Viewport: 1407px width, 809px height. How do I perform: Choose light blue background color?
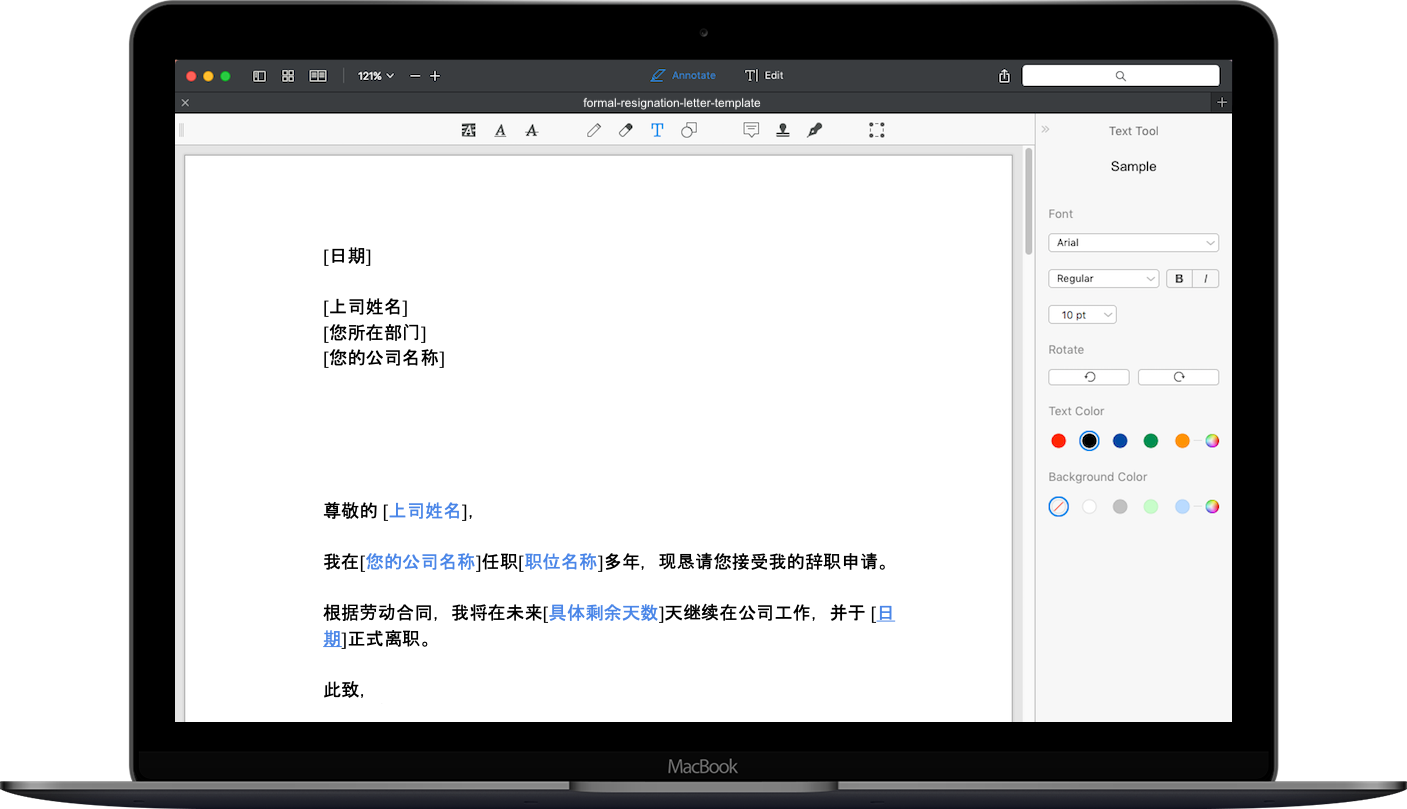1182,507
